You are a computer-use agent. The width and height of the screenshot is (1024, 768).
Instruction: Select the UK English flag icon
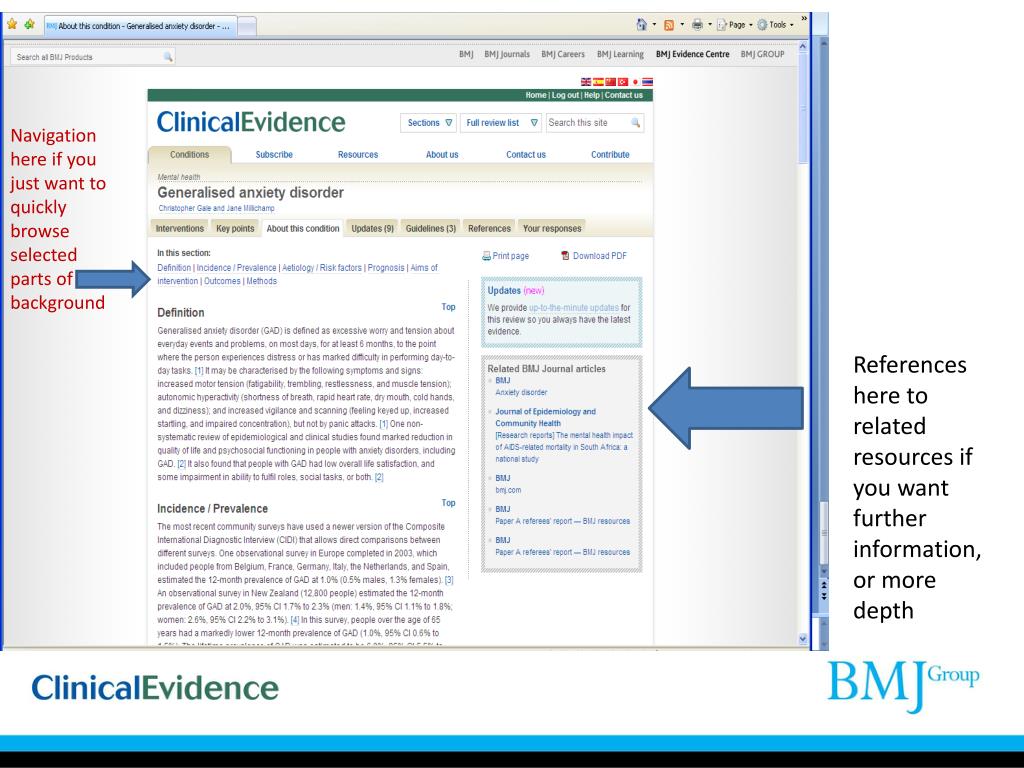[x=586, y=82]
